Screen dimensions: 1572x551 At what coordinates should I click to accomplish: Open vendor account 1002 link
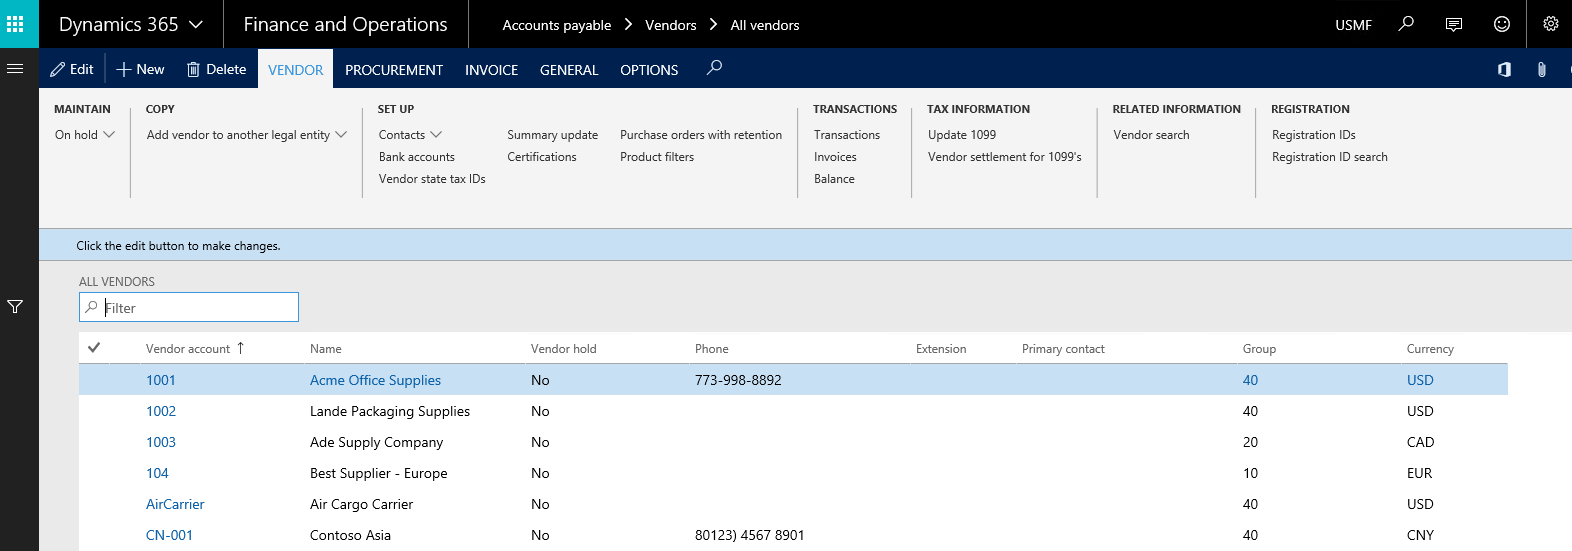161,411
